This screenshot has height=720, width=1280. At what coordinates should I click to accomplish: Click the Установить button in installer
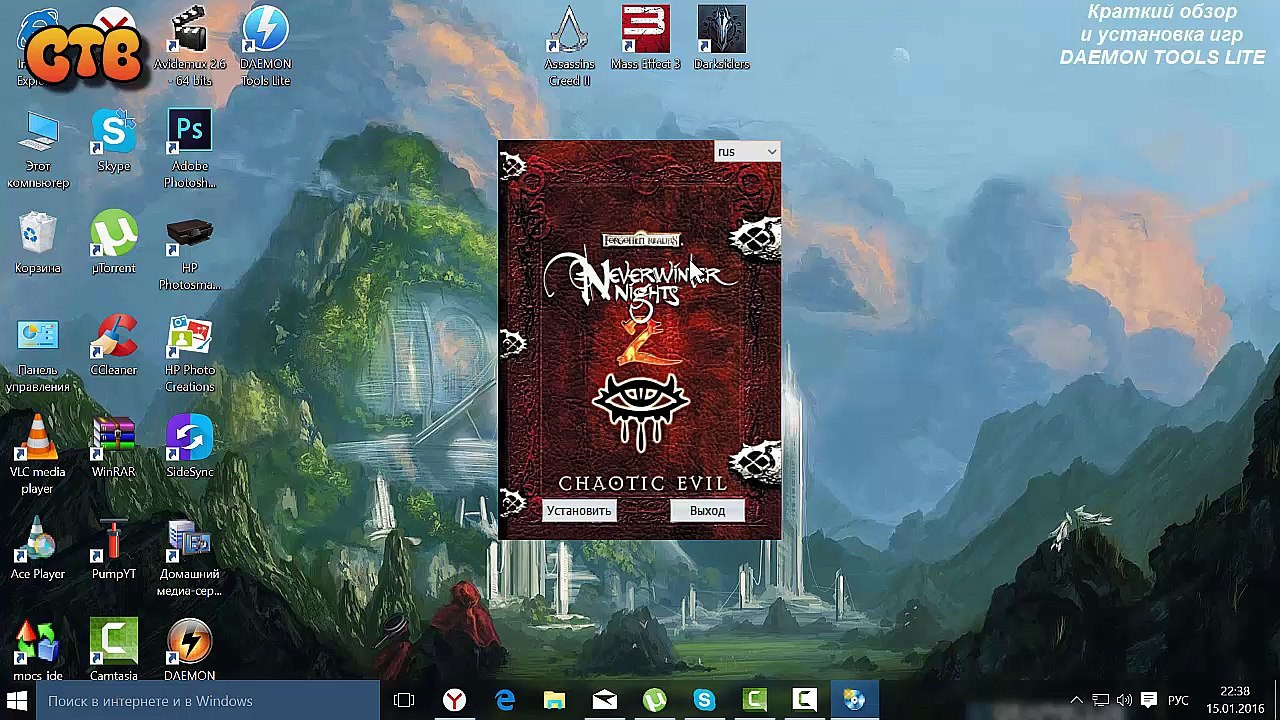[579, 511]
